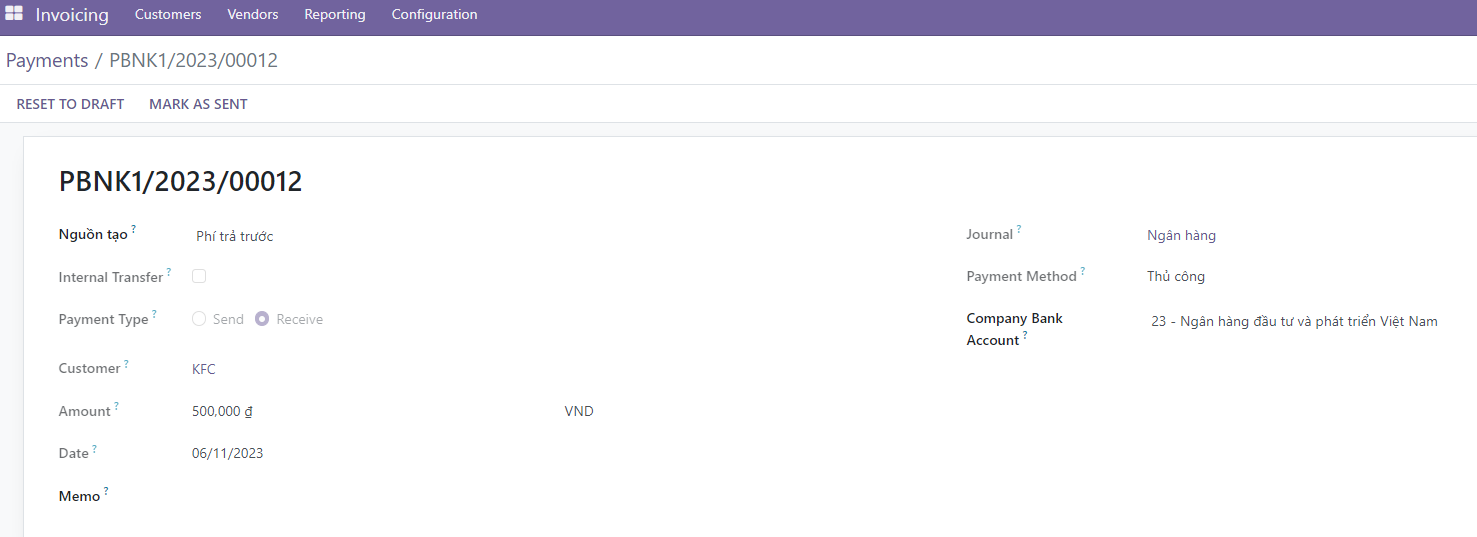The height and width of the screenshot is (537, 1477).
Task: Click the Nguồn tạo field label
Action: 93,235
